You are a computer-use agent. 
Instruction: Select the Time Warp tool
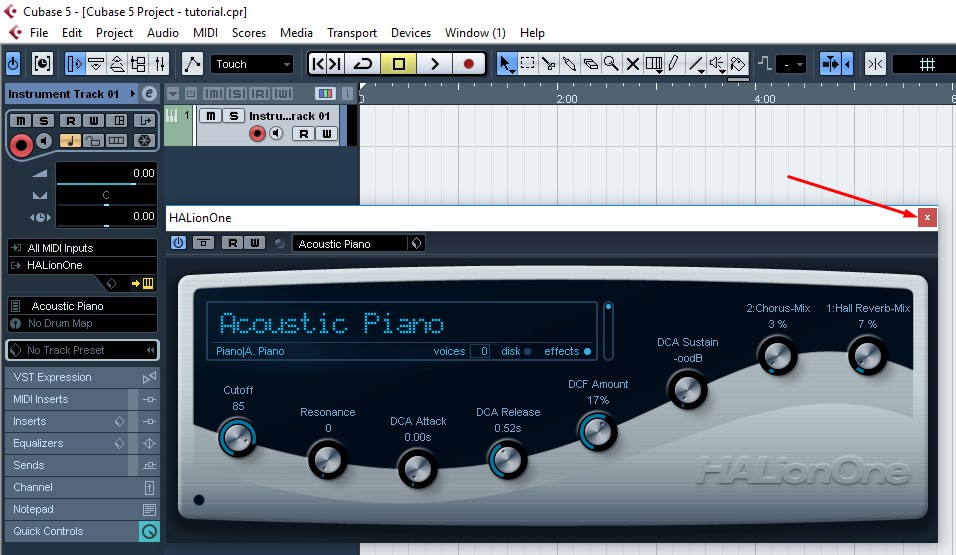[x=654, y=63]
